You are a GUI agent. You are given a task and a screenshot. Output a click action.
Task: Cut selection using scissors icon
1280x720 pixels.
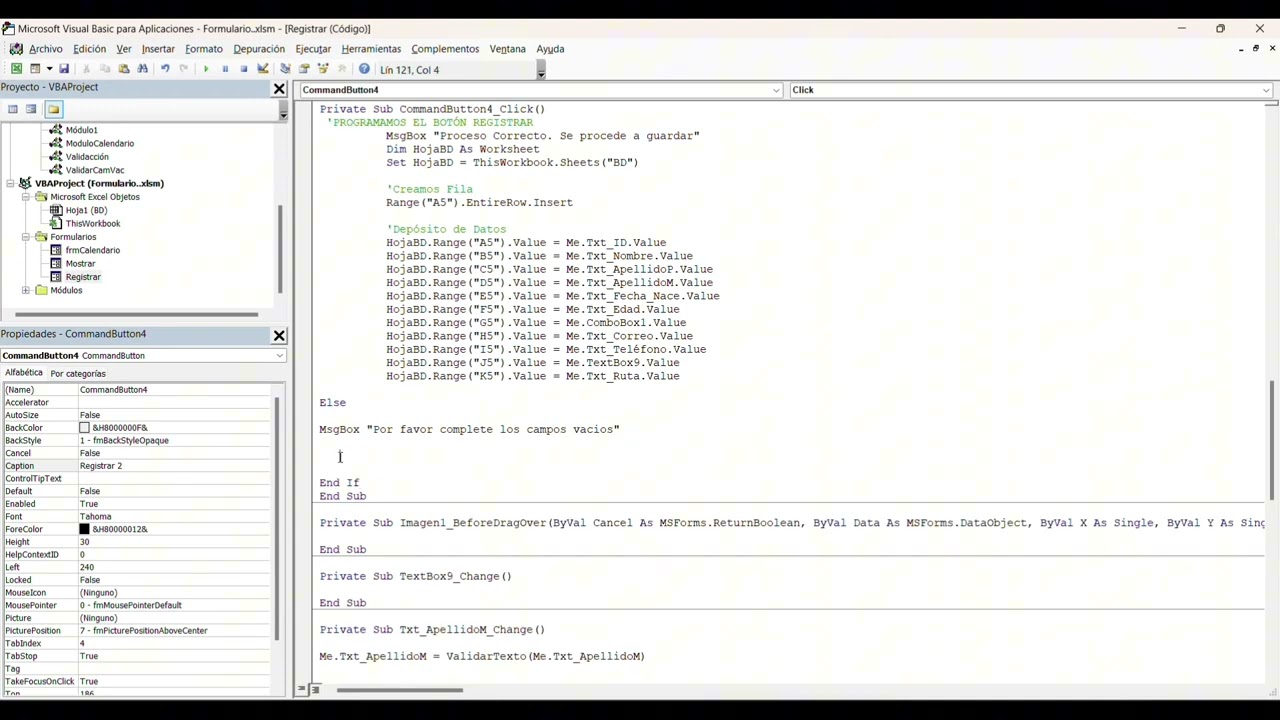[x=86, y=69]
